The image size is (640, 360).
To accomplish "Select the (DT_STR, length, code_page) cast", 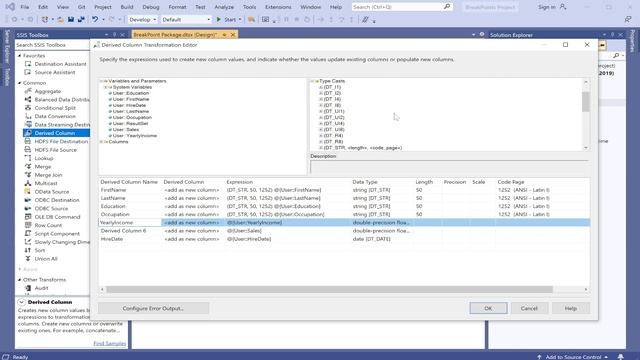I will (x=362, y=148).
